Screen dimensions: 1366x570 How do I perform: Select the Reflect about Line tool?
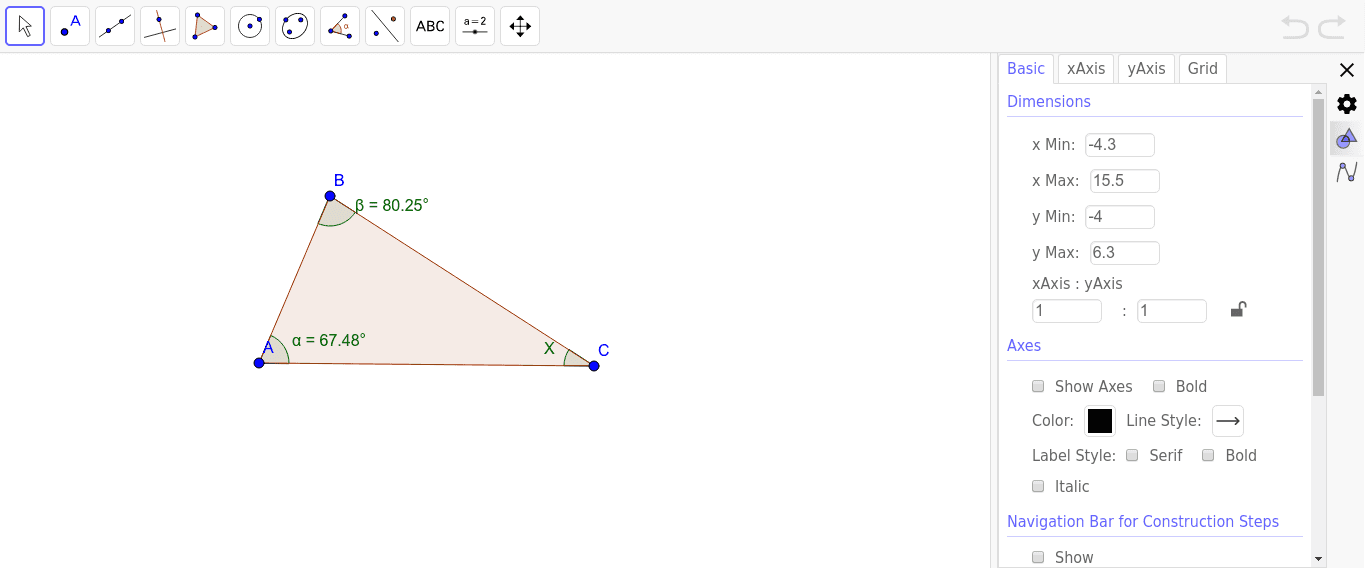(x=385, y=26)
